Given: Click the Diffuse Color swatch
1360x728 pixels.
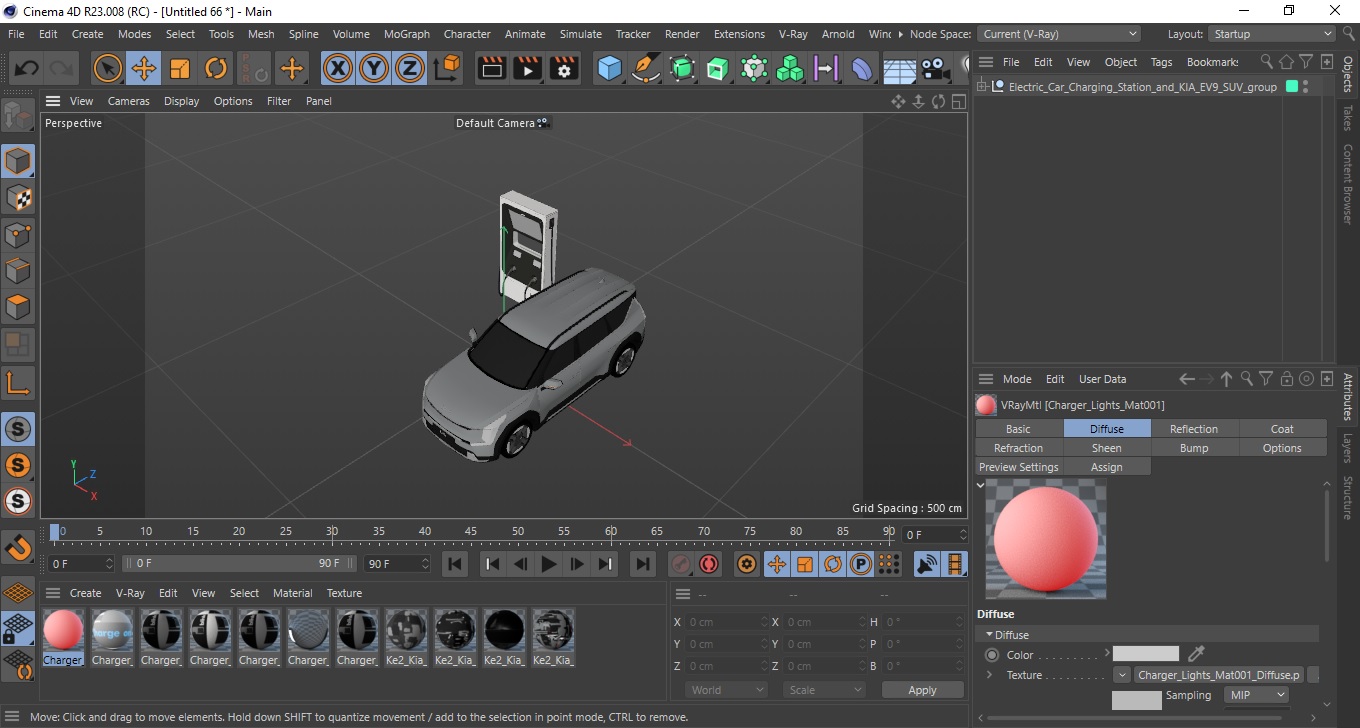Looking at the screenshot, I should pos(1145,654).
